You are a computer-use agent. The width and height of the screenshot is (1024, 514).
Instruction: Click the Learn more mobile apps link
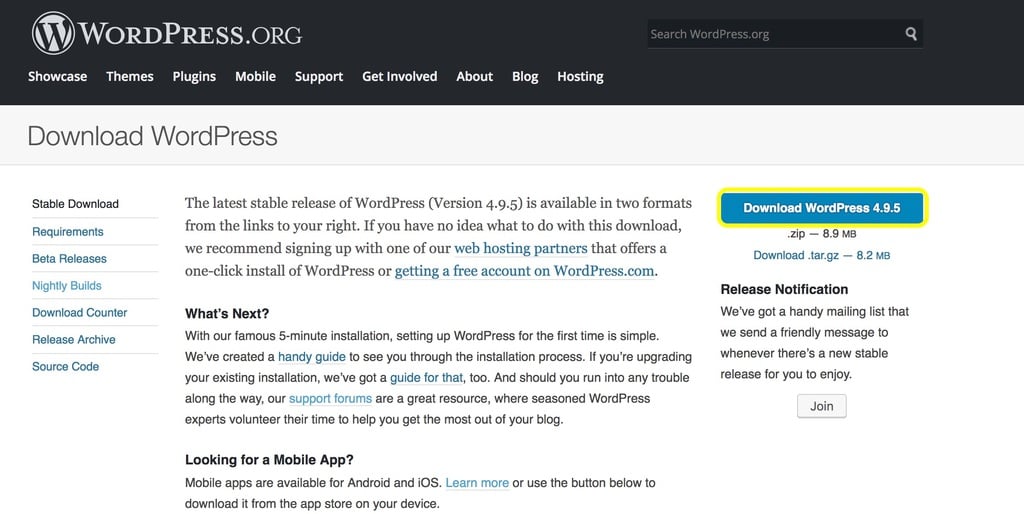(477, 482)
